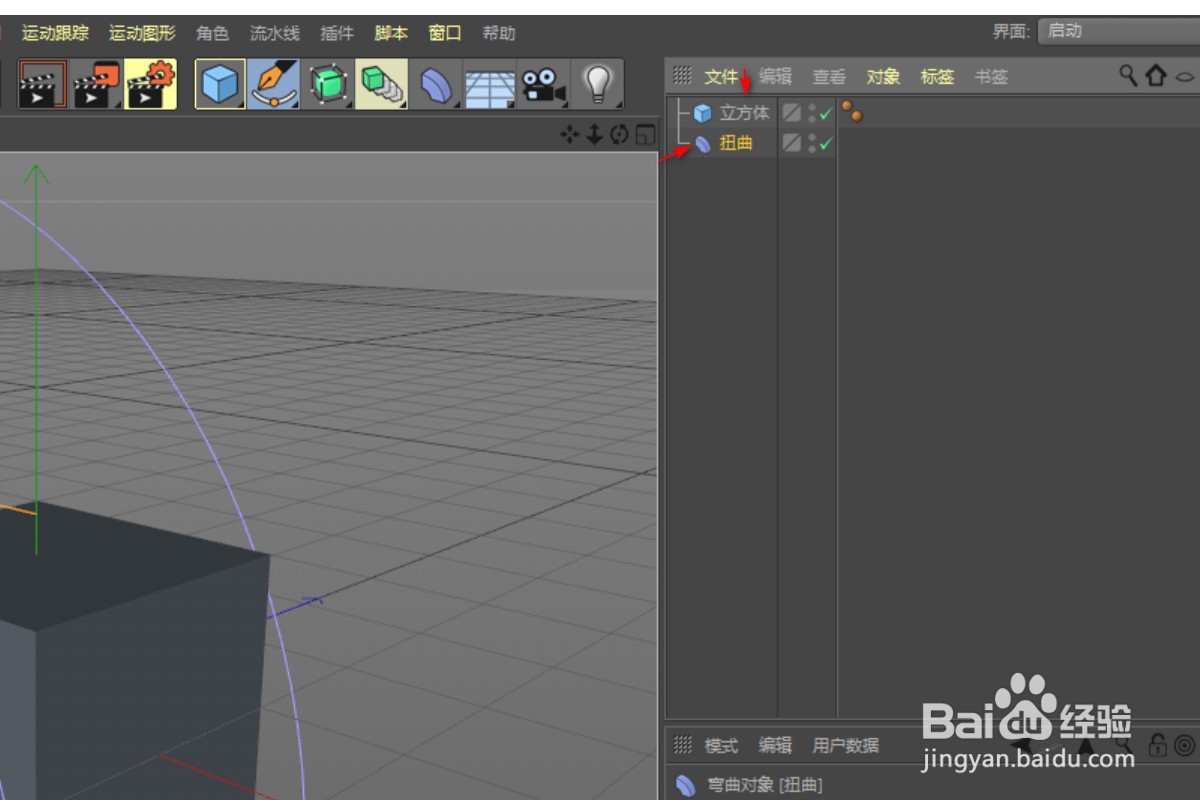Open 运动跟踪 menu
The width and height of the screenshot is (1200, 800).
[55, 33]
